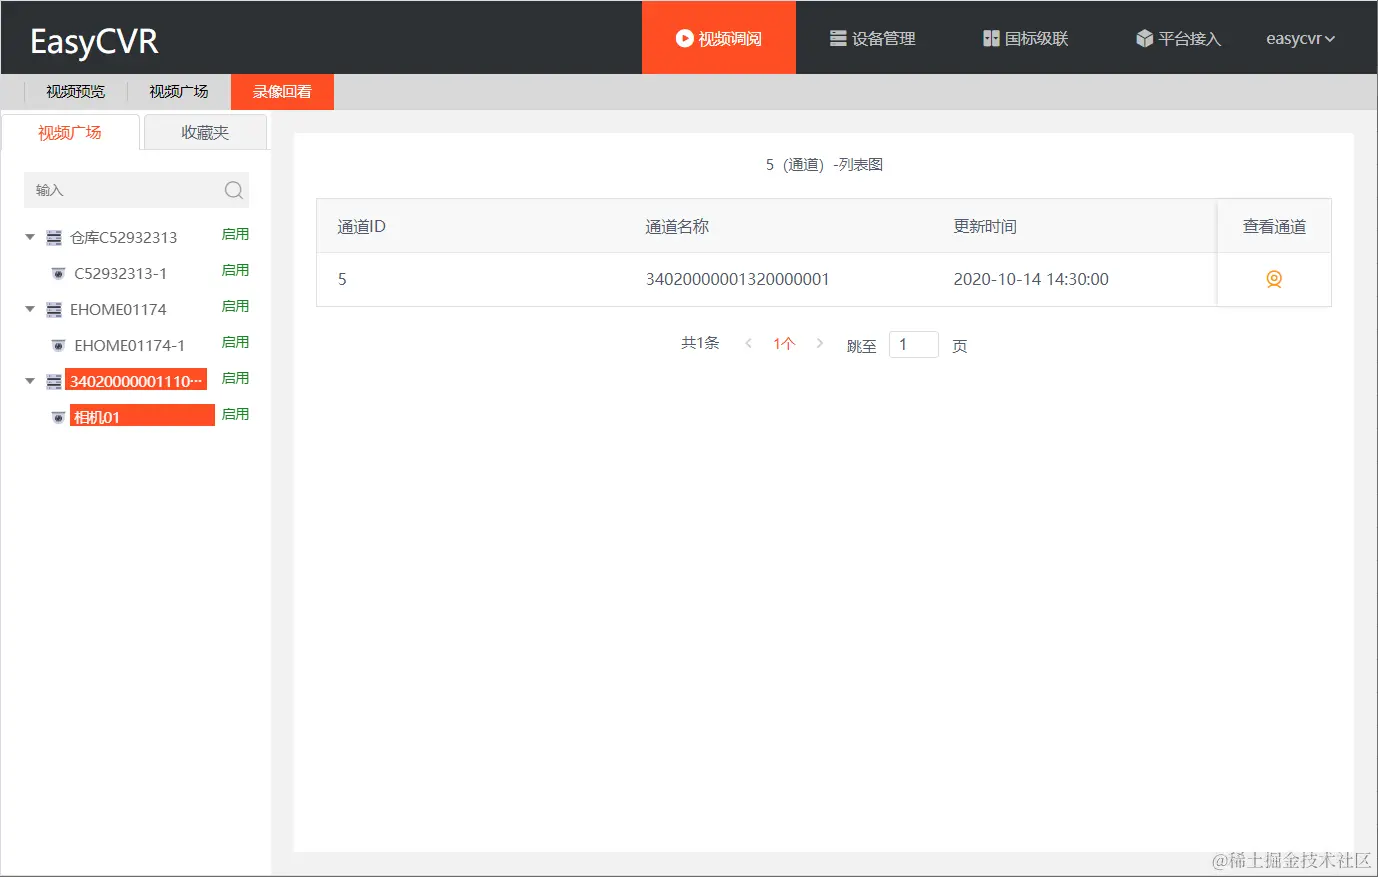Viewport: 1378px width, 877px height.
Task: Click the camera icon beside EHOME01174-1
Action: [x=58, y=343]
